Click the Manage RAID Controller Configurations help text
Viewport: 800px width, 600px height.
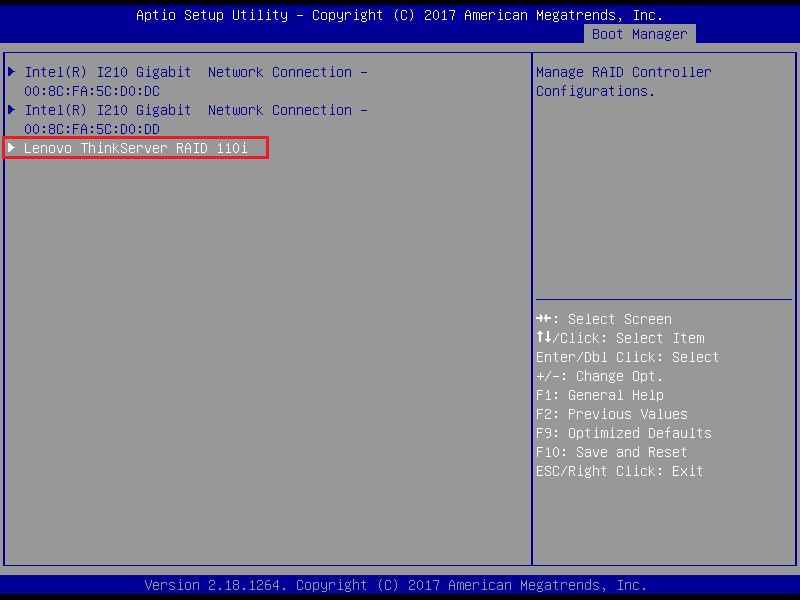coord(623,81)
